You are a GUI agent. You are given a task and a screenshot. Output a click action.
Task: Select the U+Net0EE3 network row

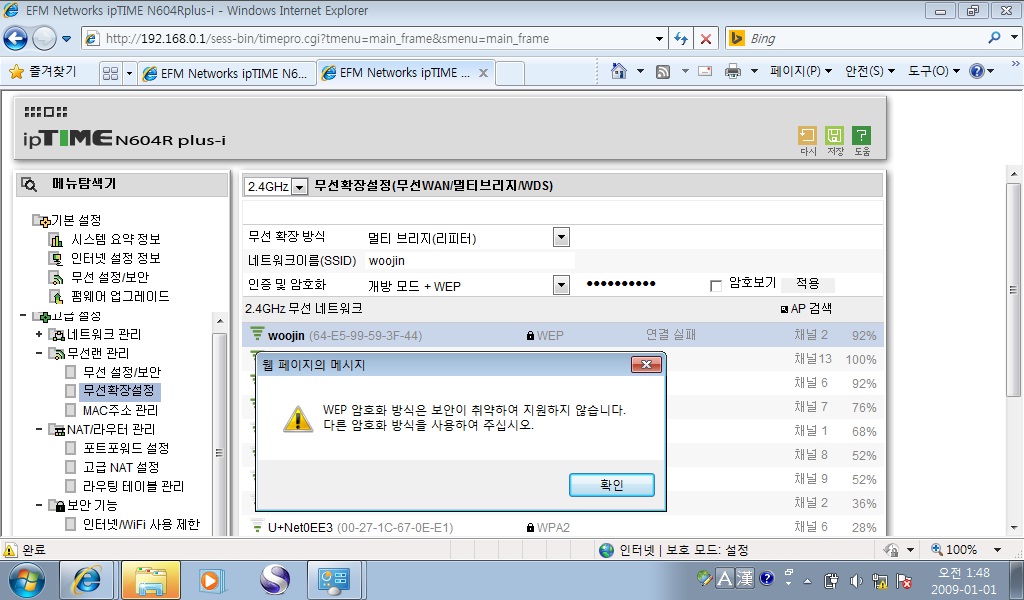[562, 527]
